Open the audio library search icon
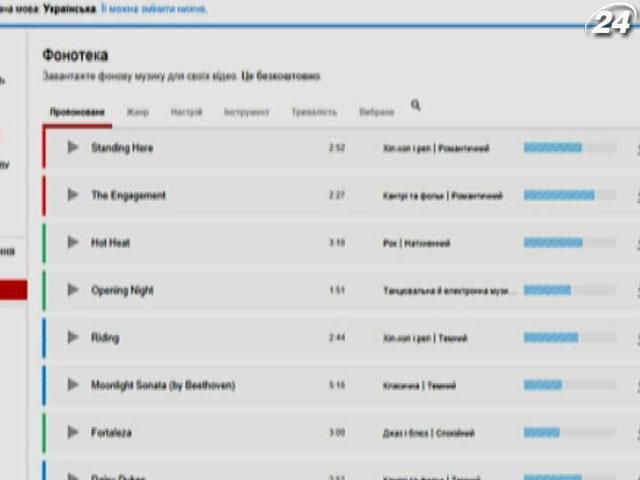The image size is (640, 480). click(x=416, y=105)
